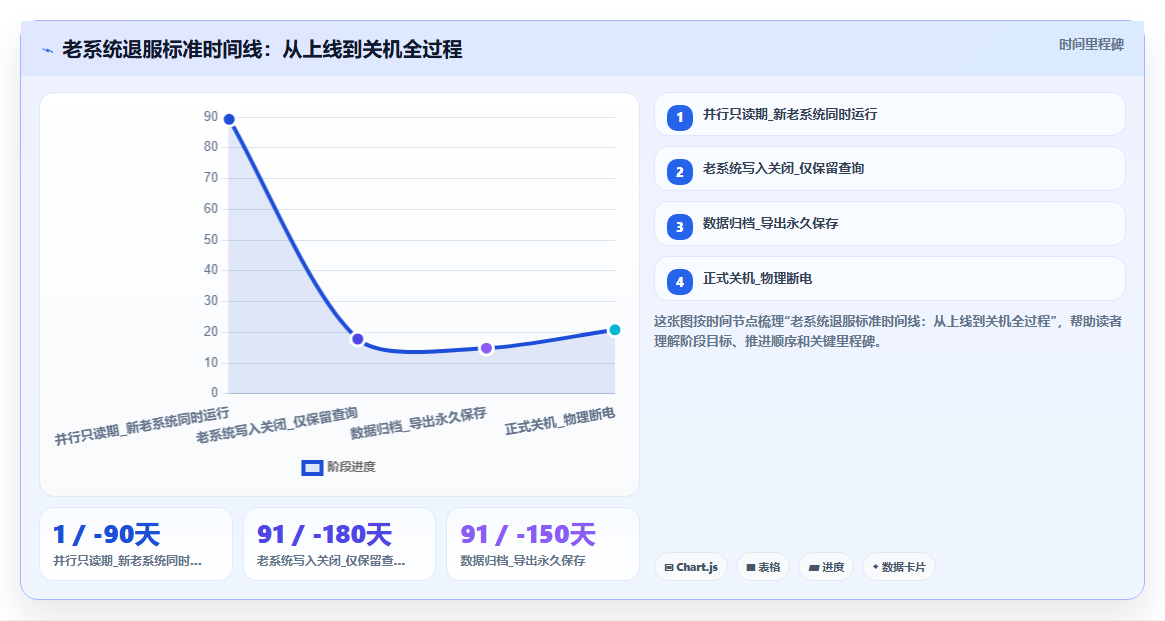Click y-axis value 90
This screenshot has width=1165, height=621.
pyautogui.click(x=211, y=117)
